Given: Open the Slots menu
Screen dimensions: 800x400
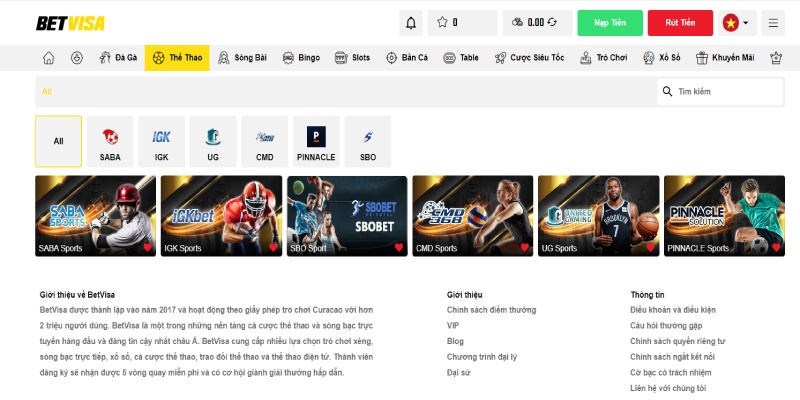Looking at the screenshot, I should coord(352,58).
